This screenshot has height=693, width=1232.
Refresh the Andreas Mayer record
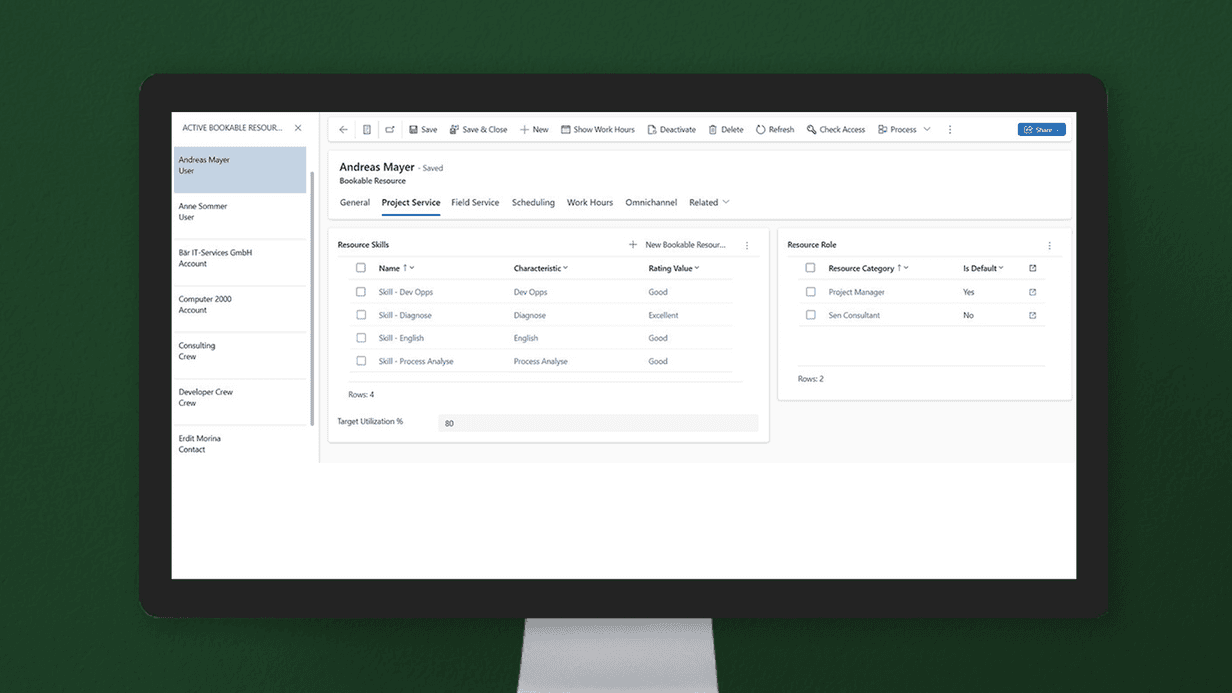click(x=775, y=130)
